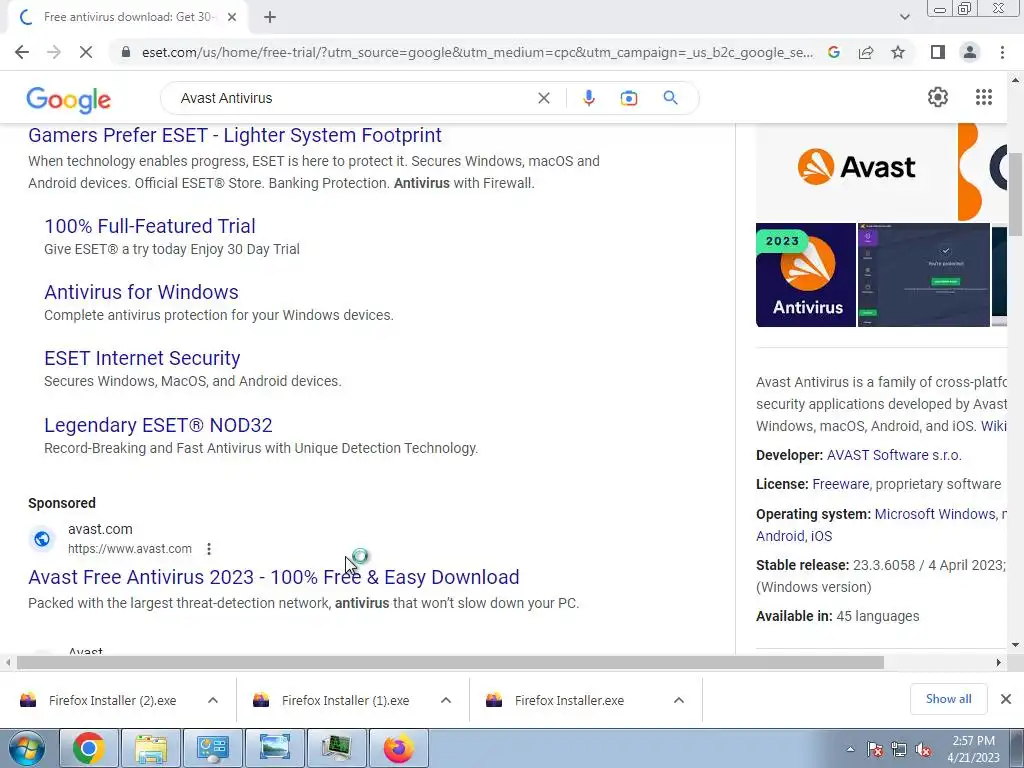Expand Firefox Installer (1).exe download options

[x=446, y=700]
